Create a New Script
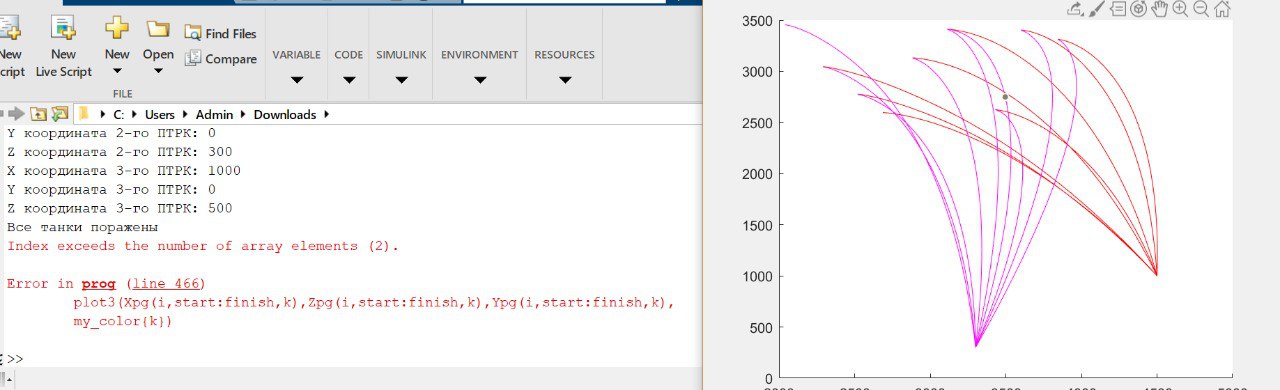 [11, 45]
